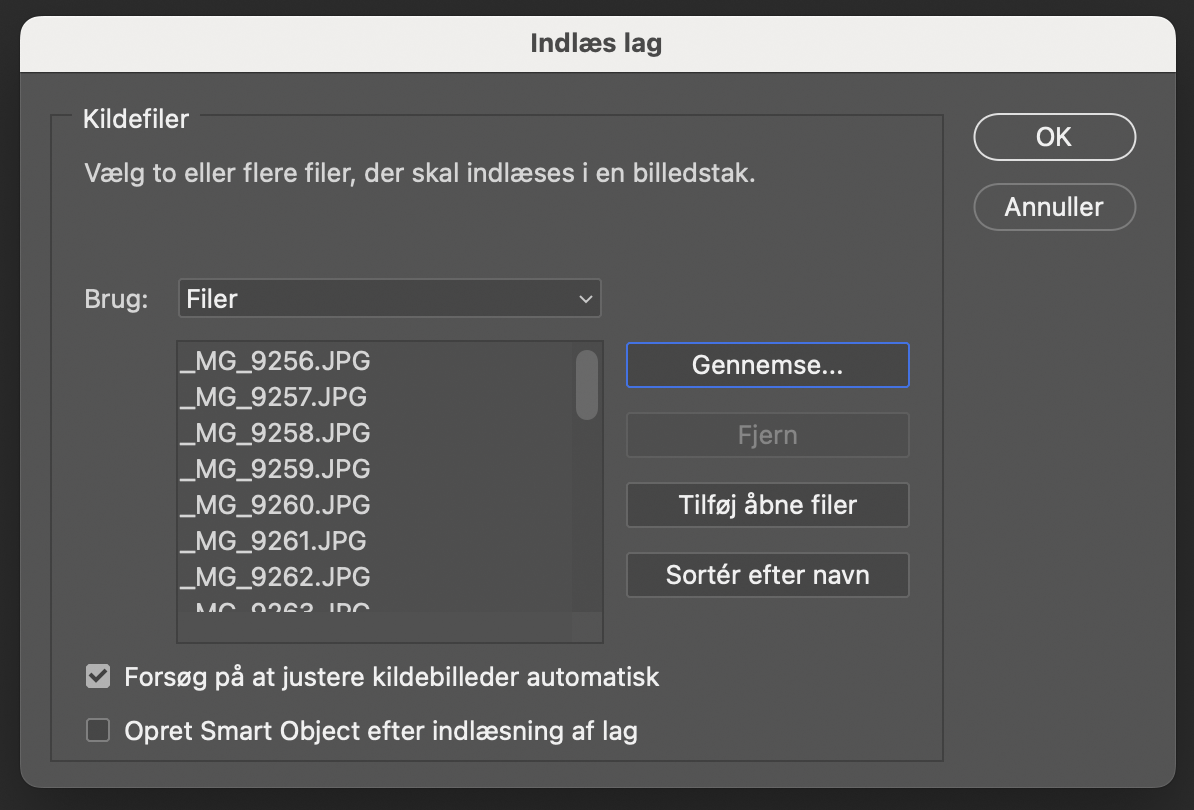Select the partially visible _MG_9263.JPG entry
Viewport: 1194px width, 810px height.
[275, 607]
